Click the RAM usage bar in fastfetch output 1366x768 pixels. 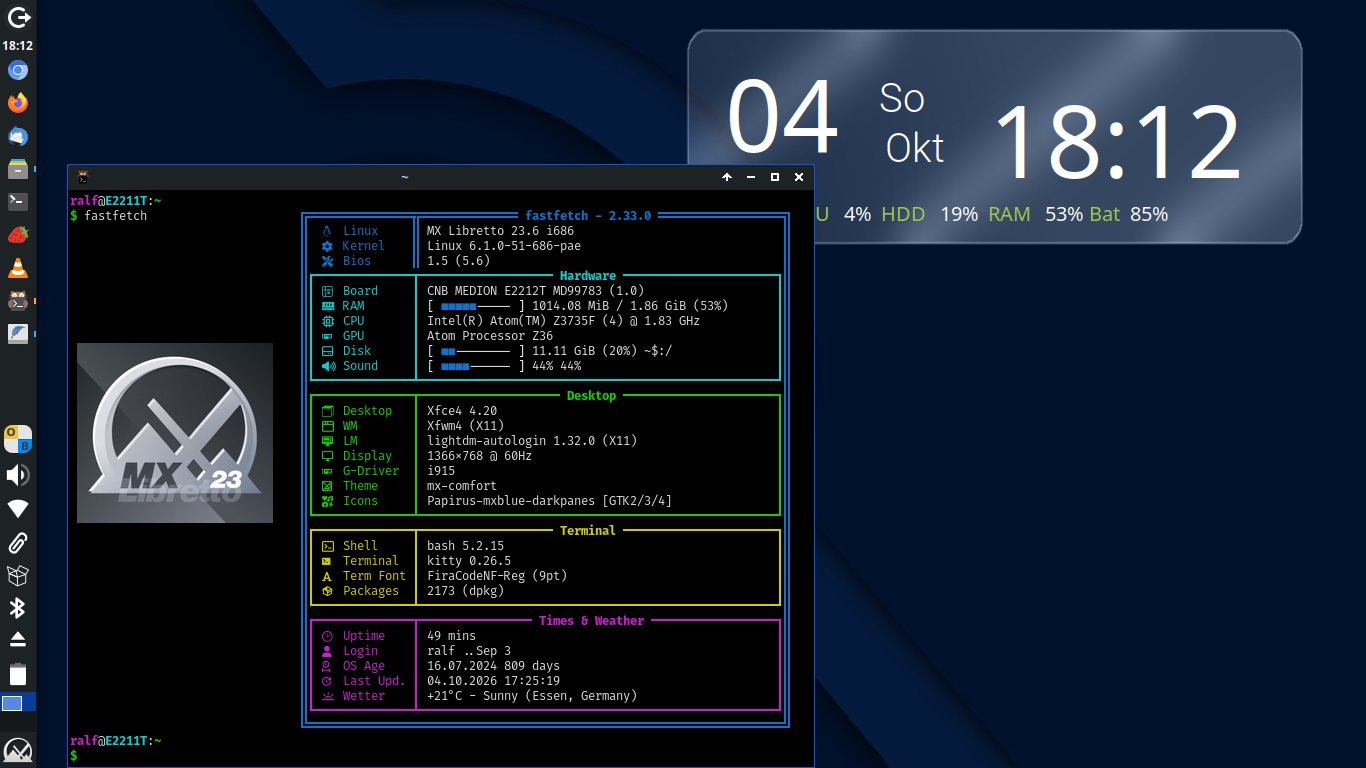pyautogui.click(x=476, y=306)
